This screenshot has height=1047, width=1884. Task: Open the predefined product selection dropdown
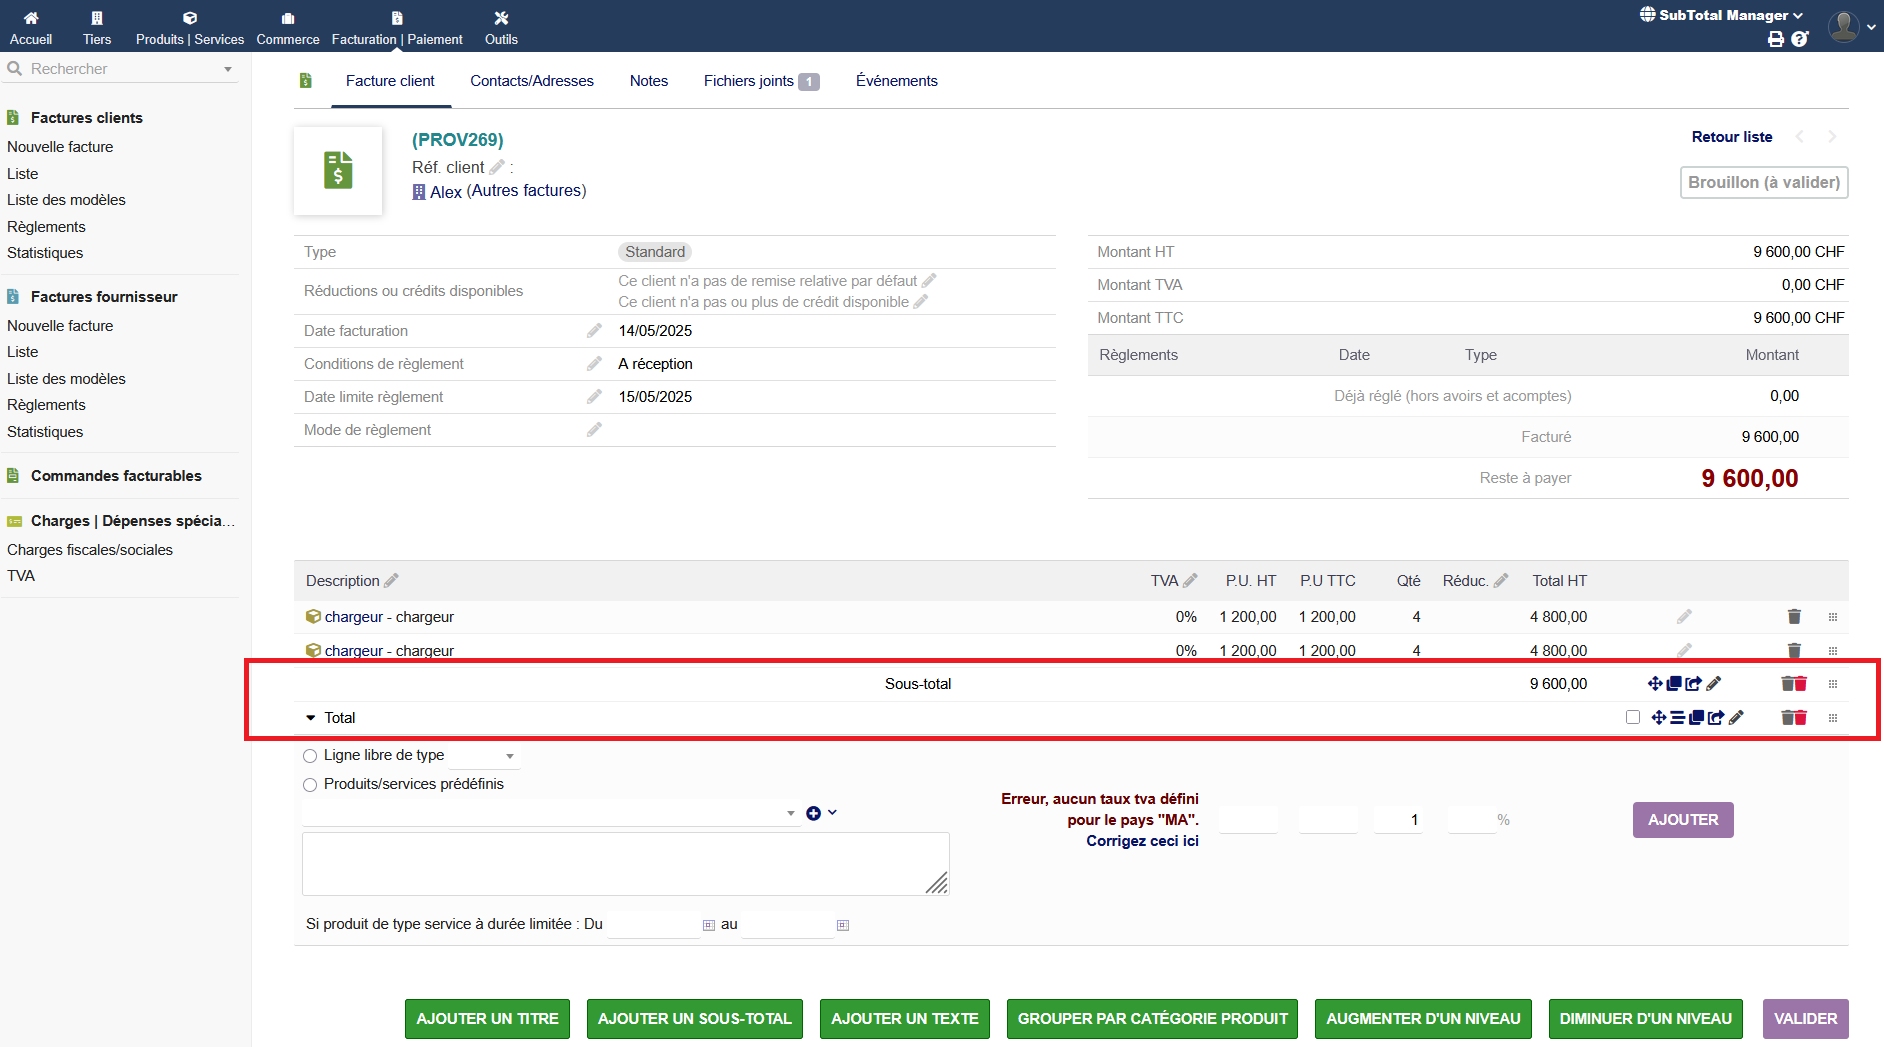548,814
